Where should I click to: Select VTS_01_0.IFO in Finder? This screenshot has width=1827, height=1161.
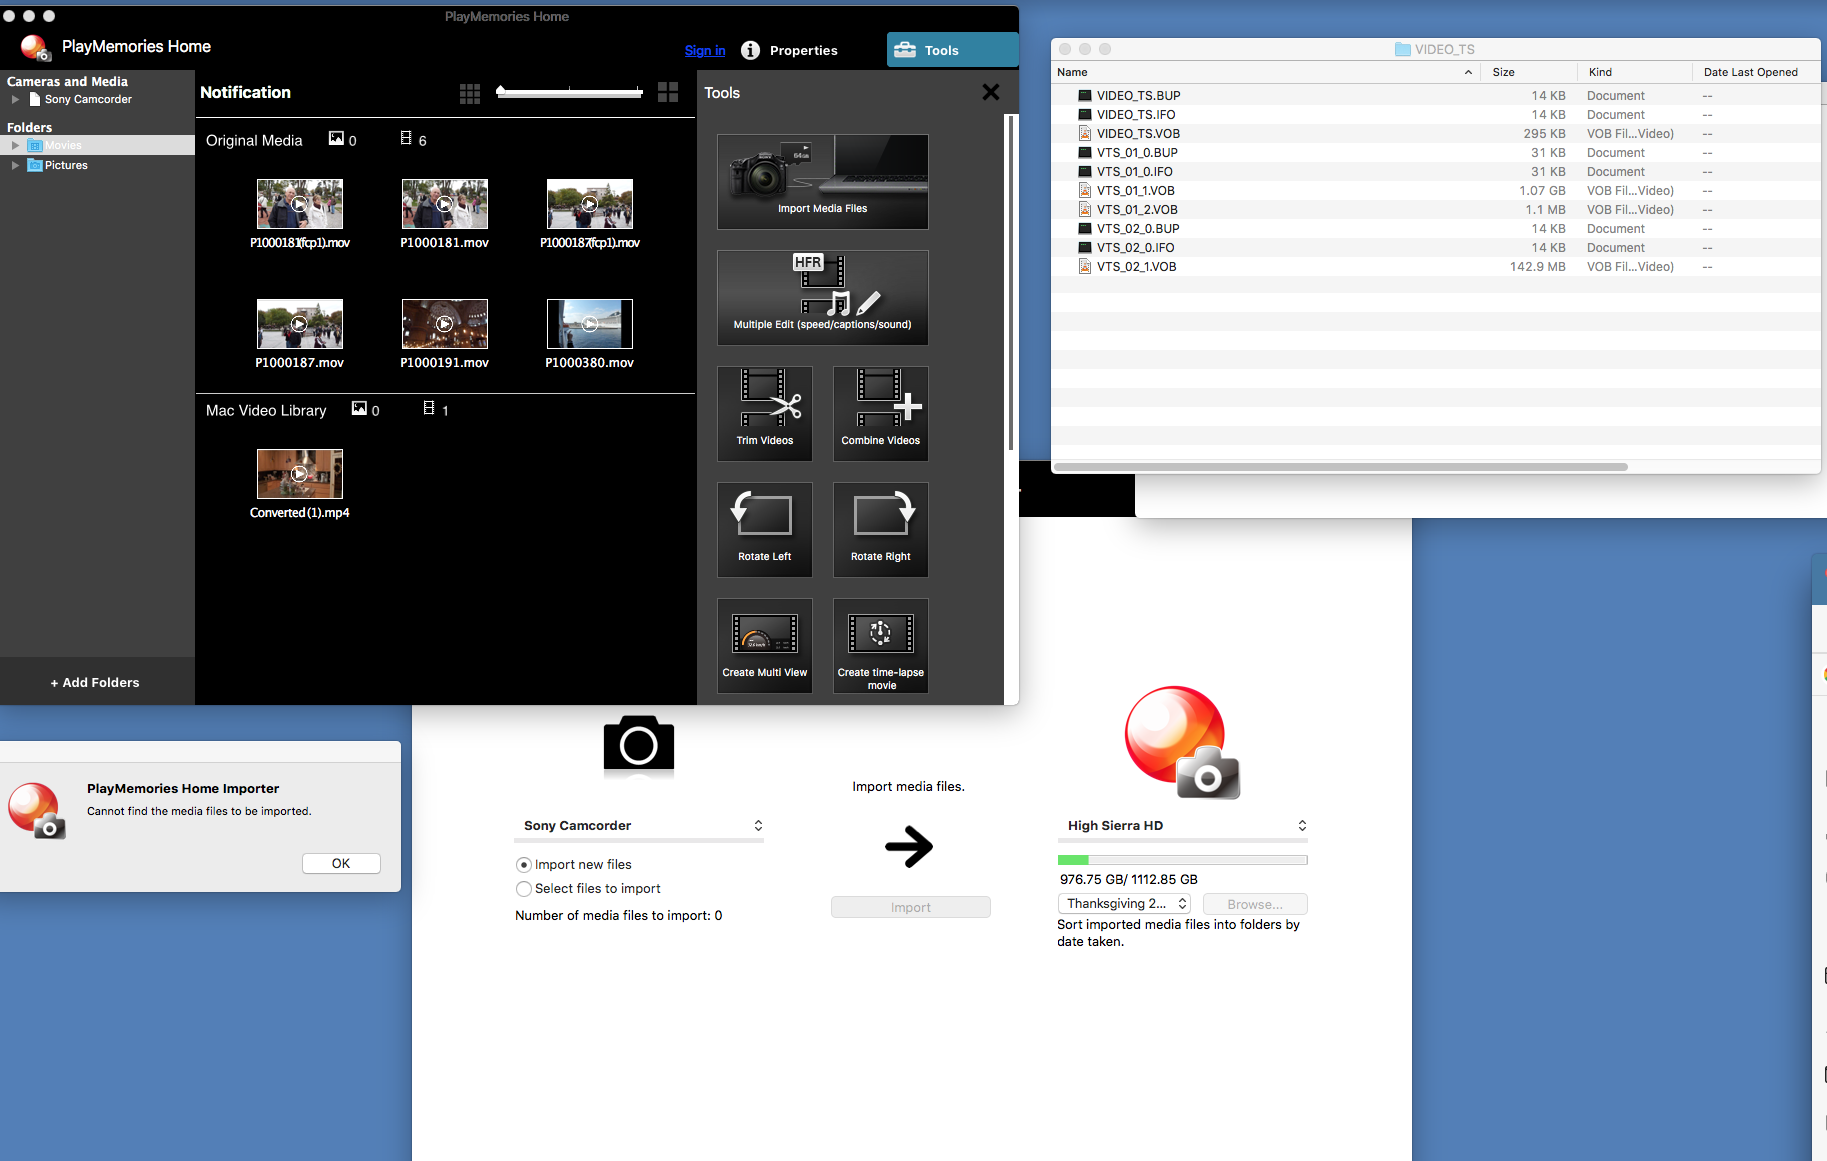(x=1436, y=172)
